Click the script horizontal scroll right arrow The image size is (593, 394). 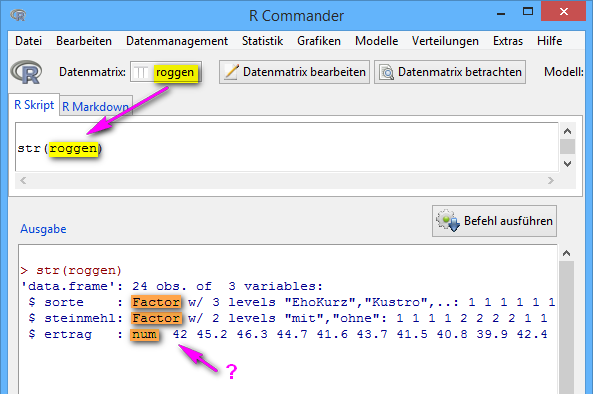[551, 181]
